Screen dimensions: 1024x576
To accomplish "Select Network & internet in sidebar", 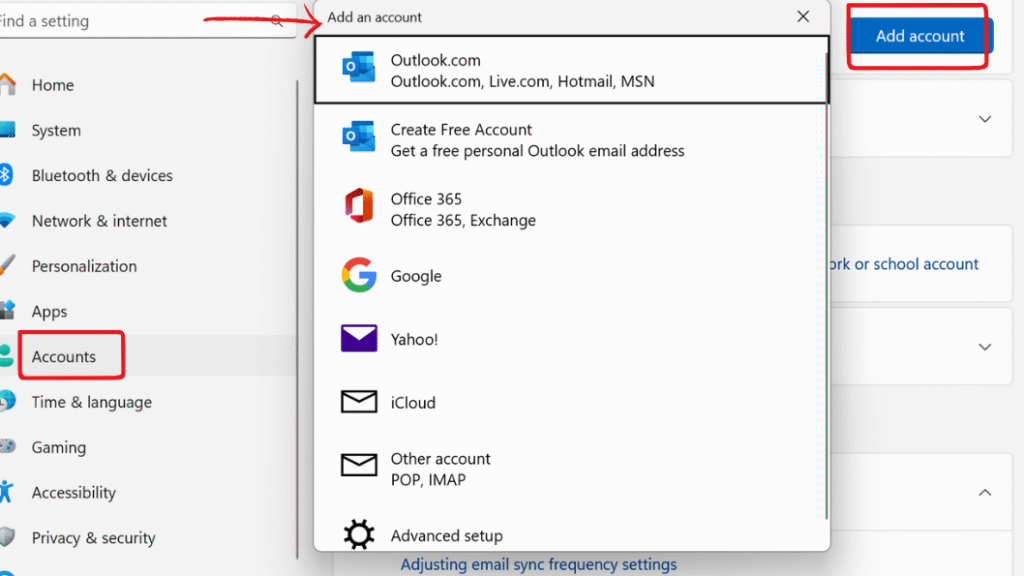I will tap(99, 221).
